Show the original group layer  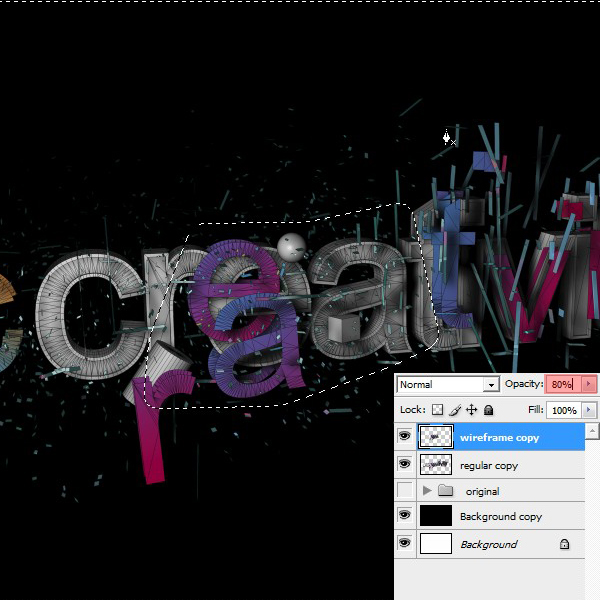[x=405, y=490]
